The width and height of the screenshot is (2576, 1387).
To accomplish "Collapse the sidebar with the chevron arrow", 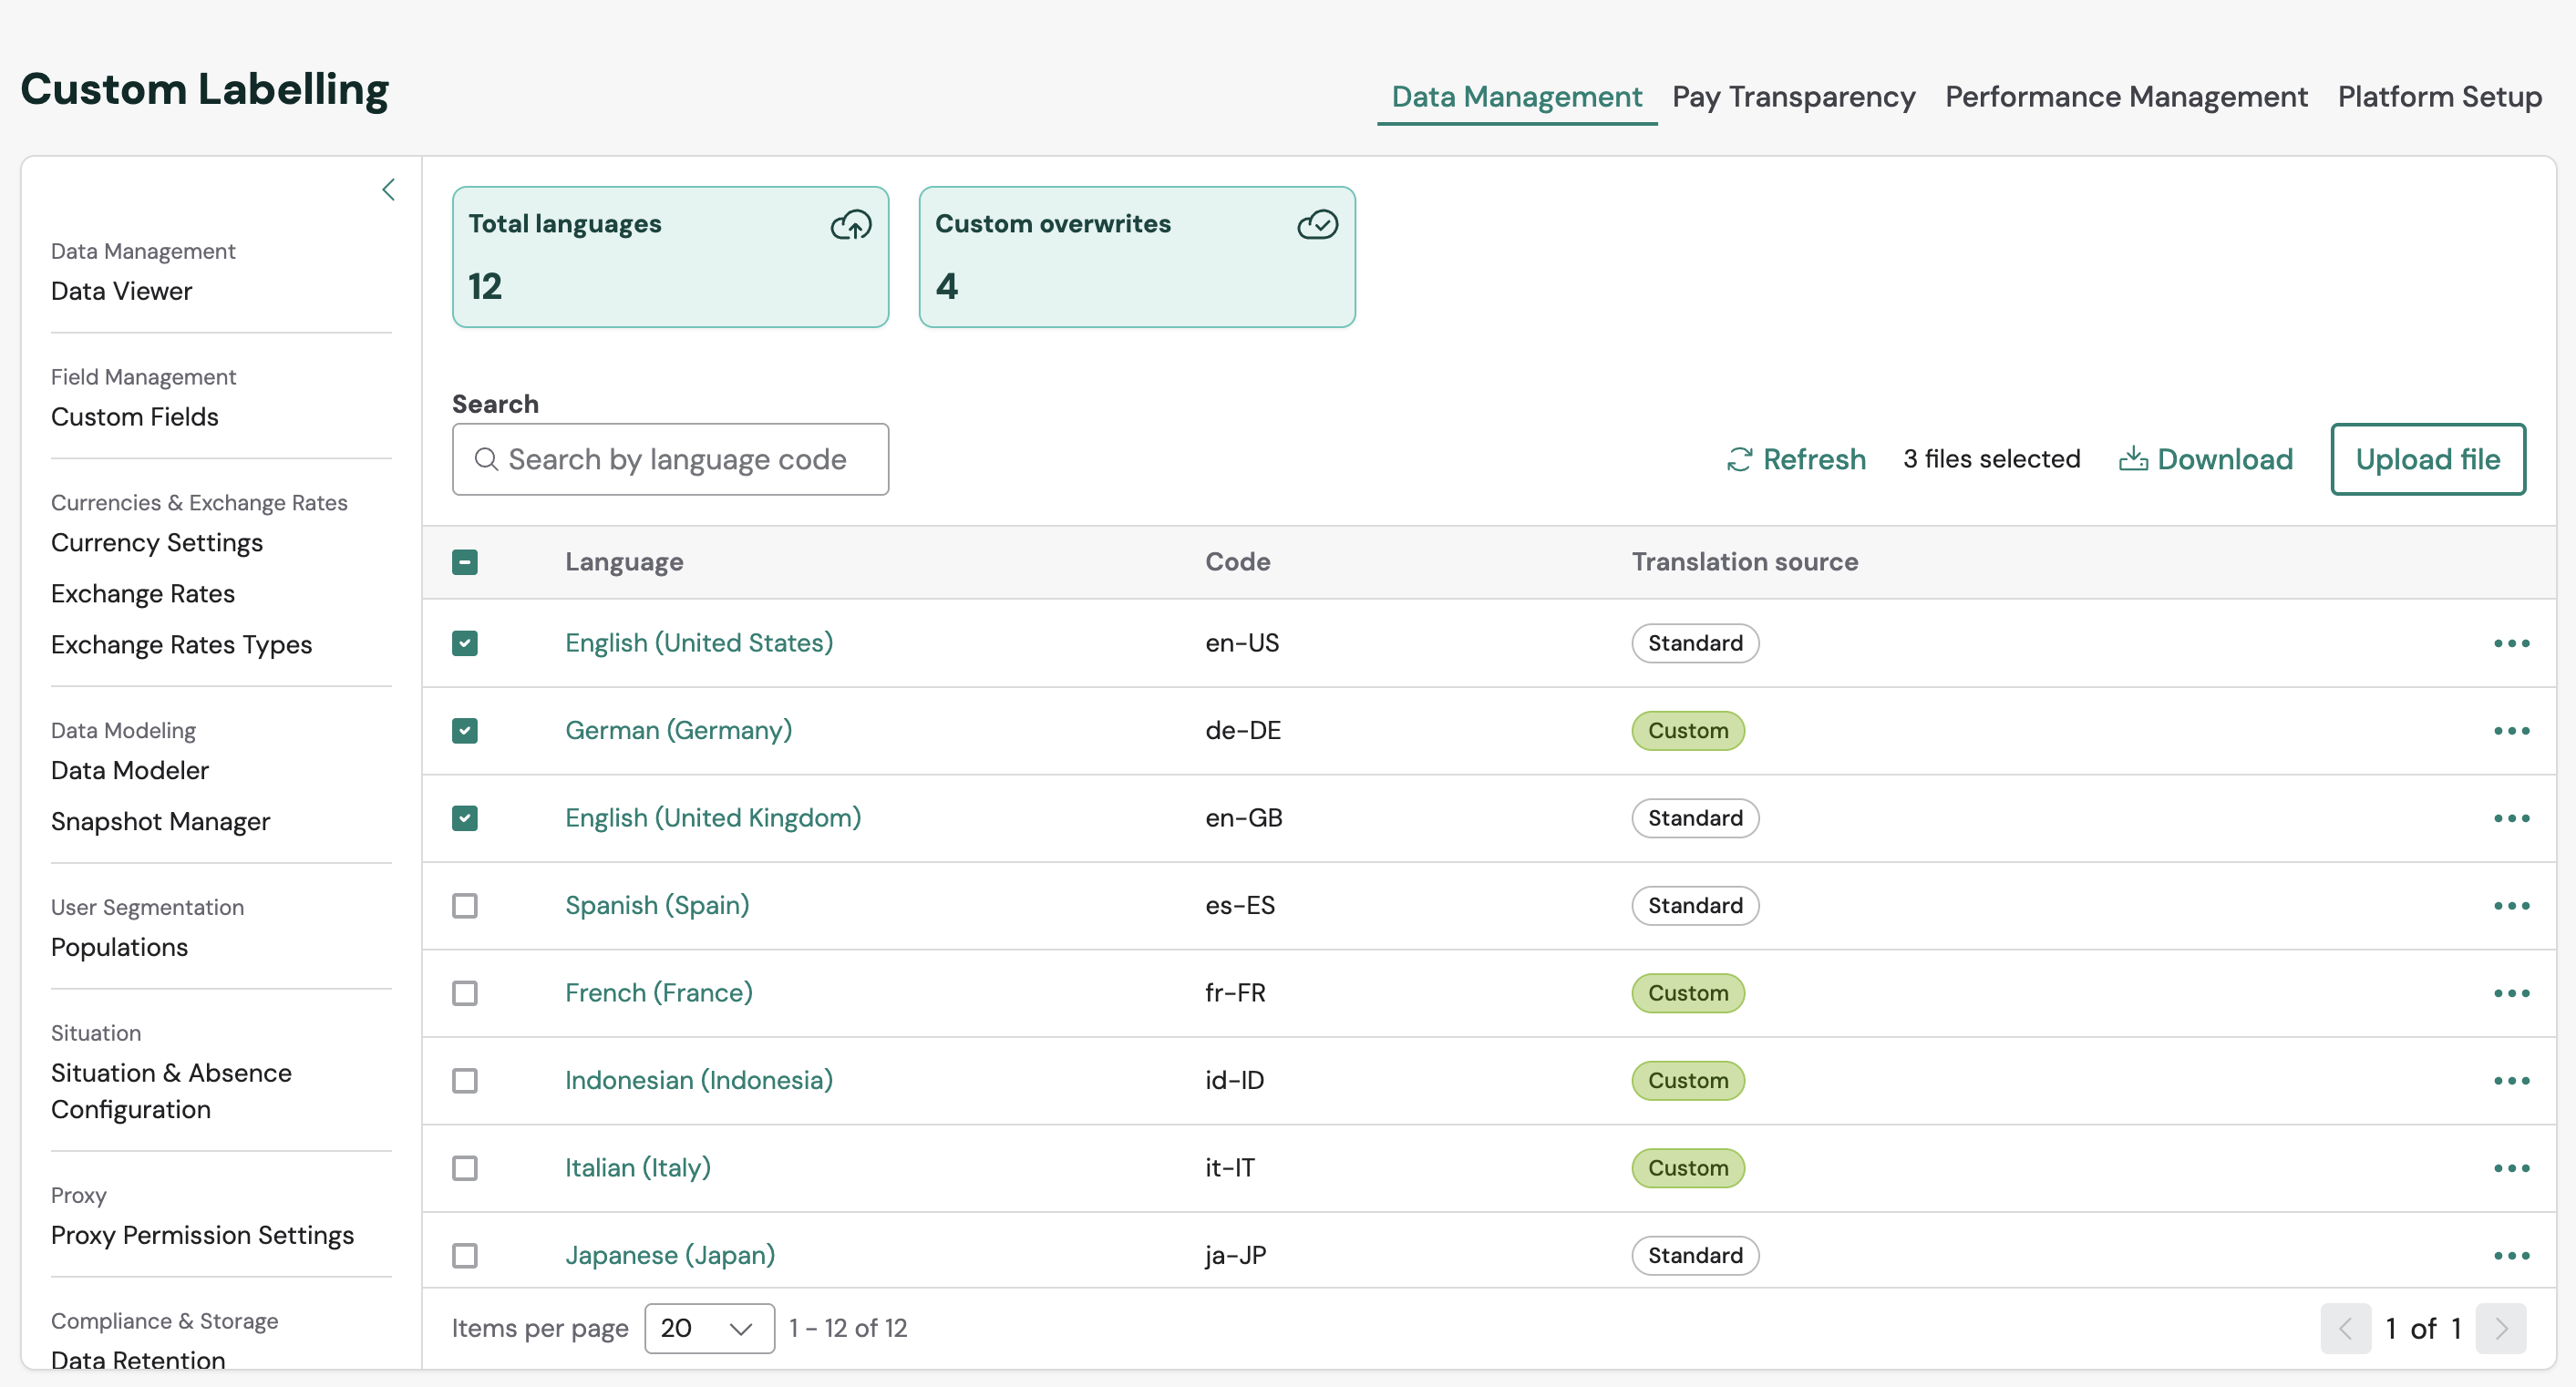I will coord(389,190).
